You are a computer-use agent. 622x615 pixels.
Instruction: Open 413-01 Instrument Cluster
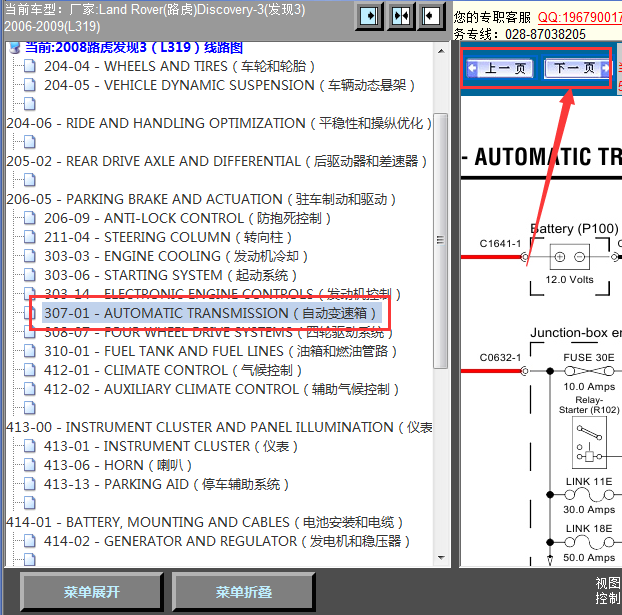click(171, 446)
